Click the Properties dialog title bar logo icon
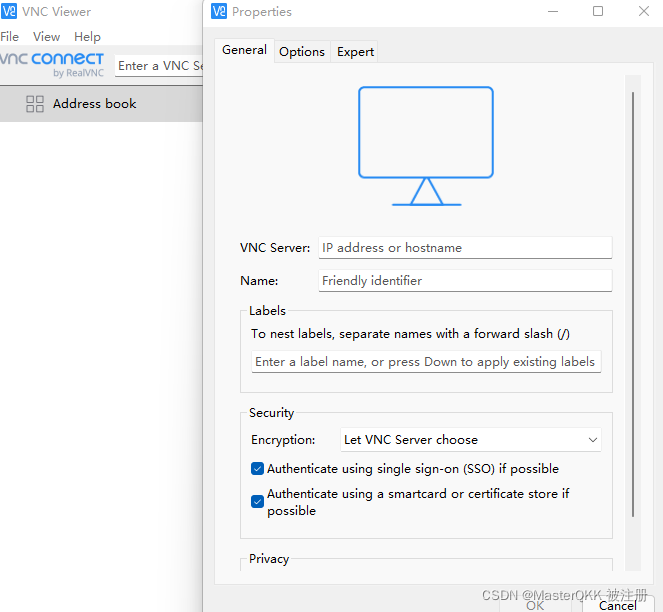This screenshot has width=663, height=612. pos(219,11)
